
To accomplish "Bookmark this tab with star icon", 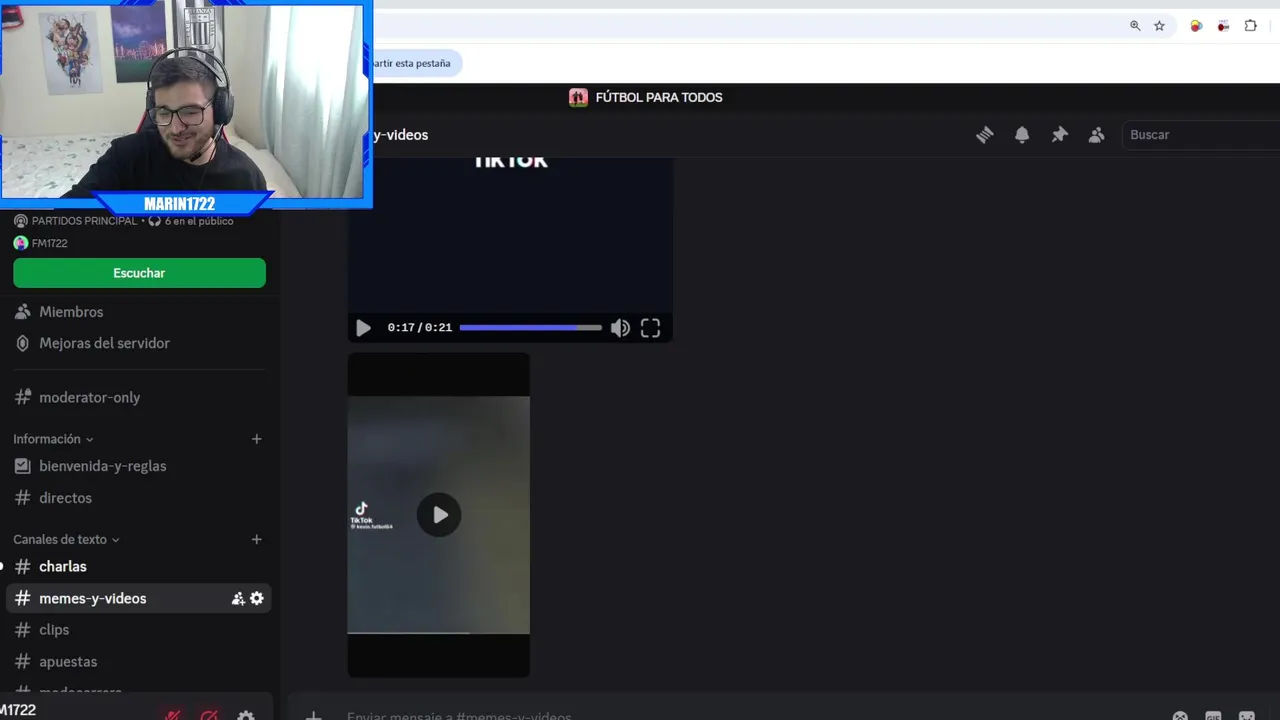I will [1160, 26].
